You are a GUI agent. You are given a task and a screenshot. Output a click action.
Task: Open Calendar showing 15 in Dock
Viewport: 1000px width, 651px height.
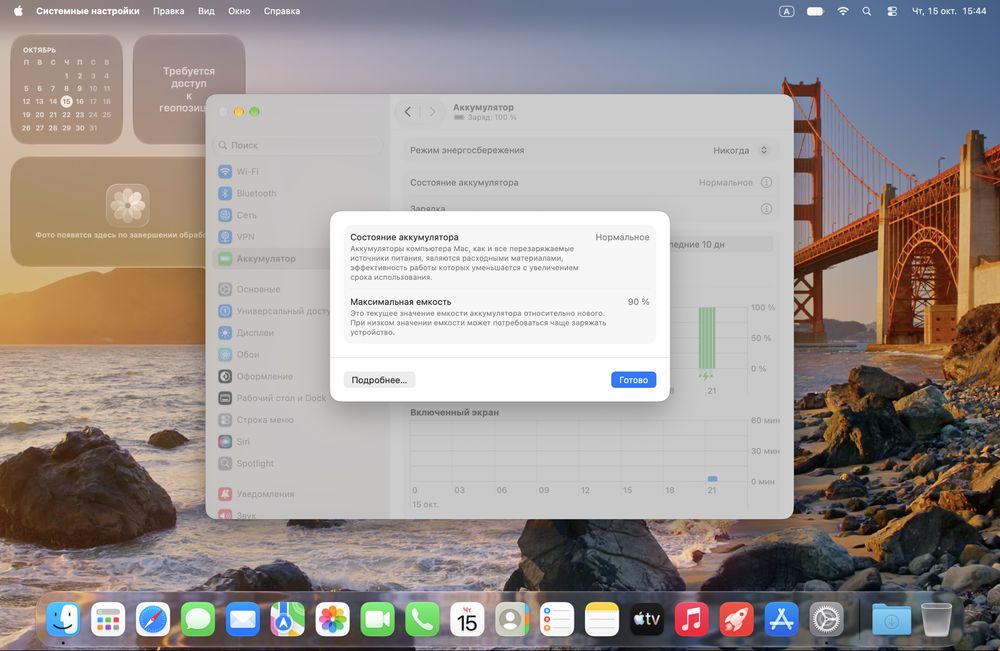point(467,619)
